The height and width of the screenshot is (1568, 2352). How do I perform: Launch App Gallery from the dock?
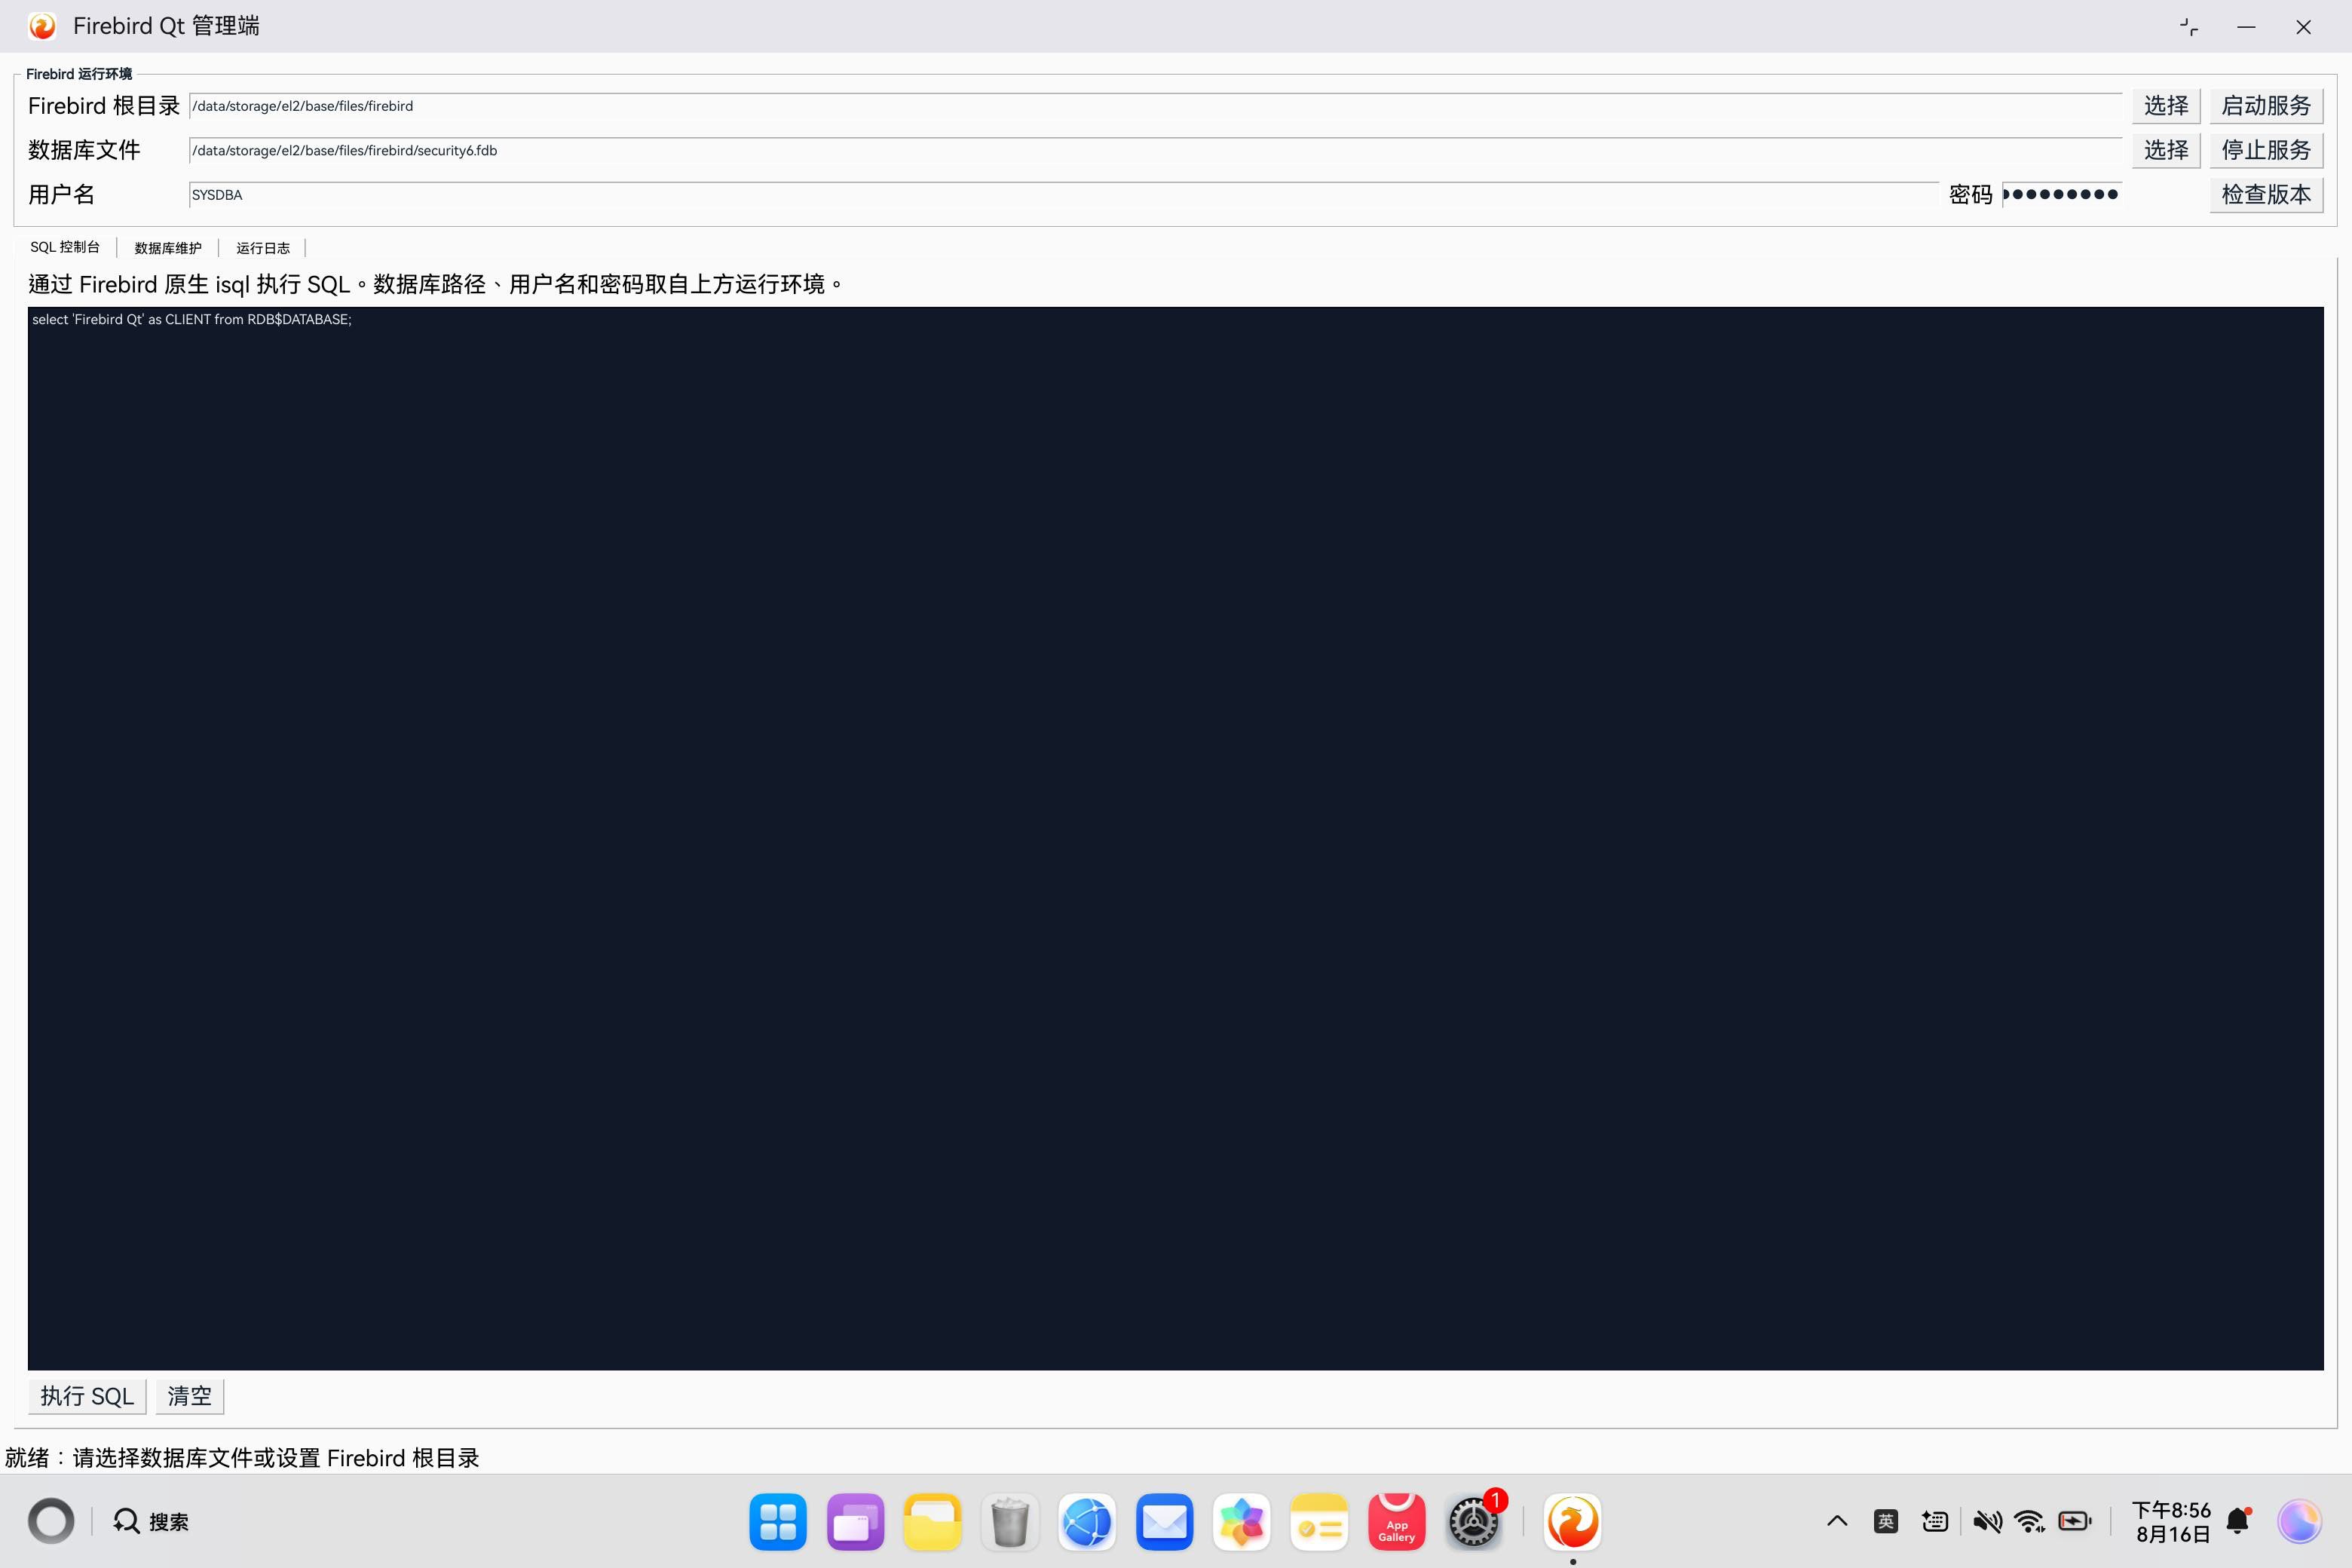click(x=1396, y=1522)
